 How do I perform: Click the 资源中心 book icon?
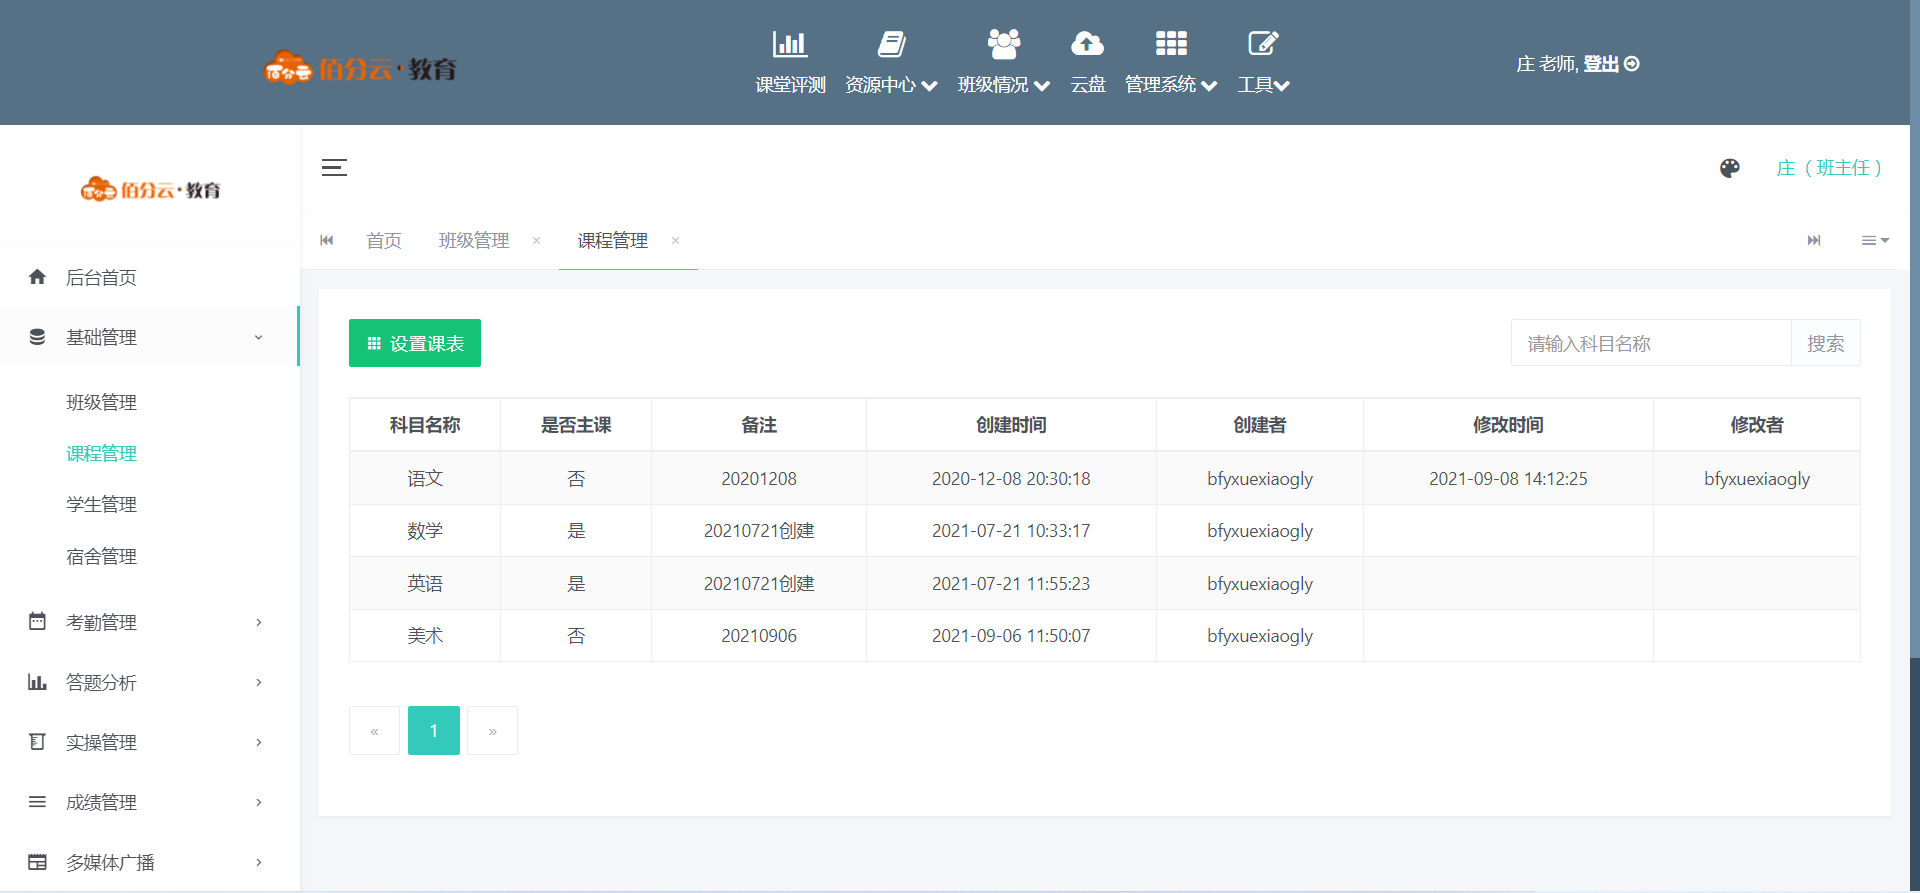[891, 44]
